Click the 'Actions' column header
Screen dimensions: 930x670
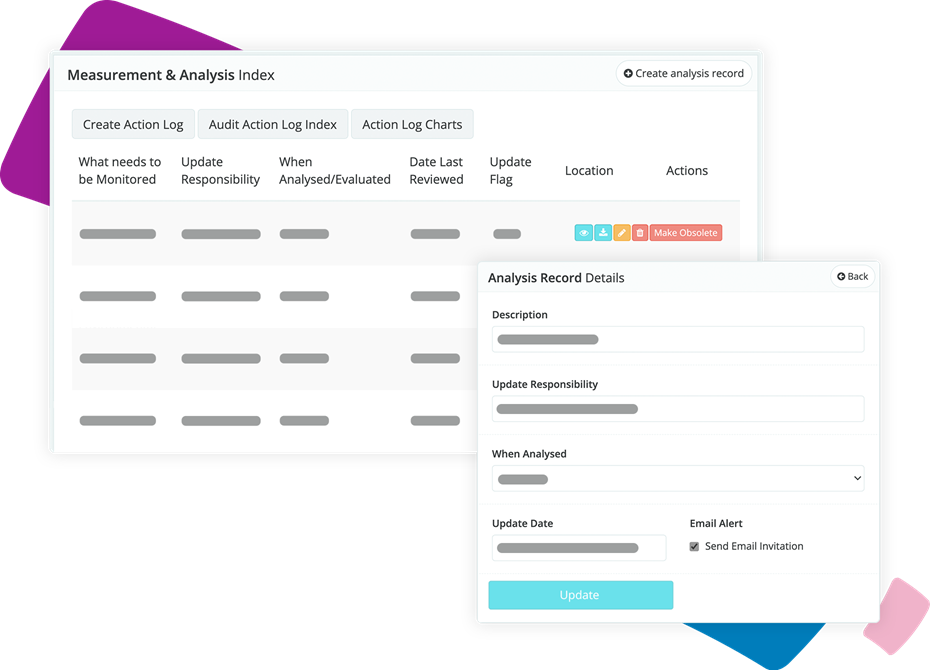pyautogui.click(x=687, y=171)
